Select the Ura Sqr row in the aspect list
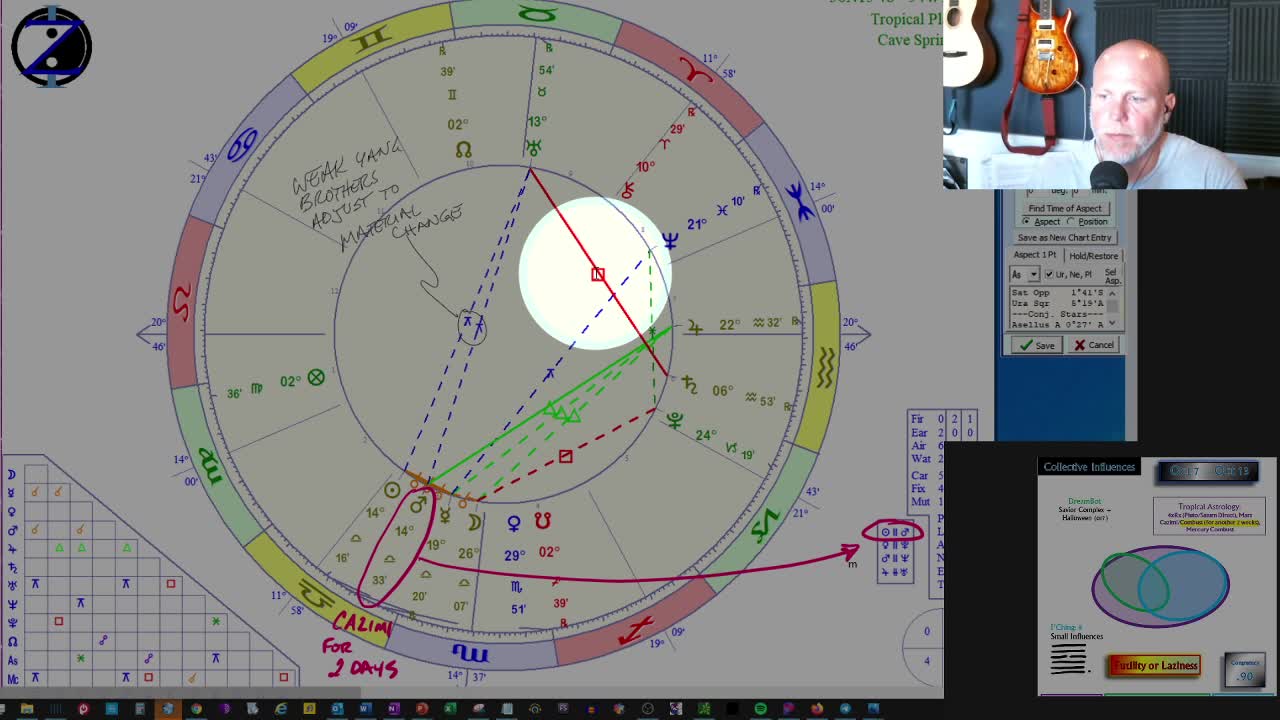Image resolution: width=1280 pixels, height=720 pixels. tap(1057, 303)
